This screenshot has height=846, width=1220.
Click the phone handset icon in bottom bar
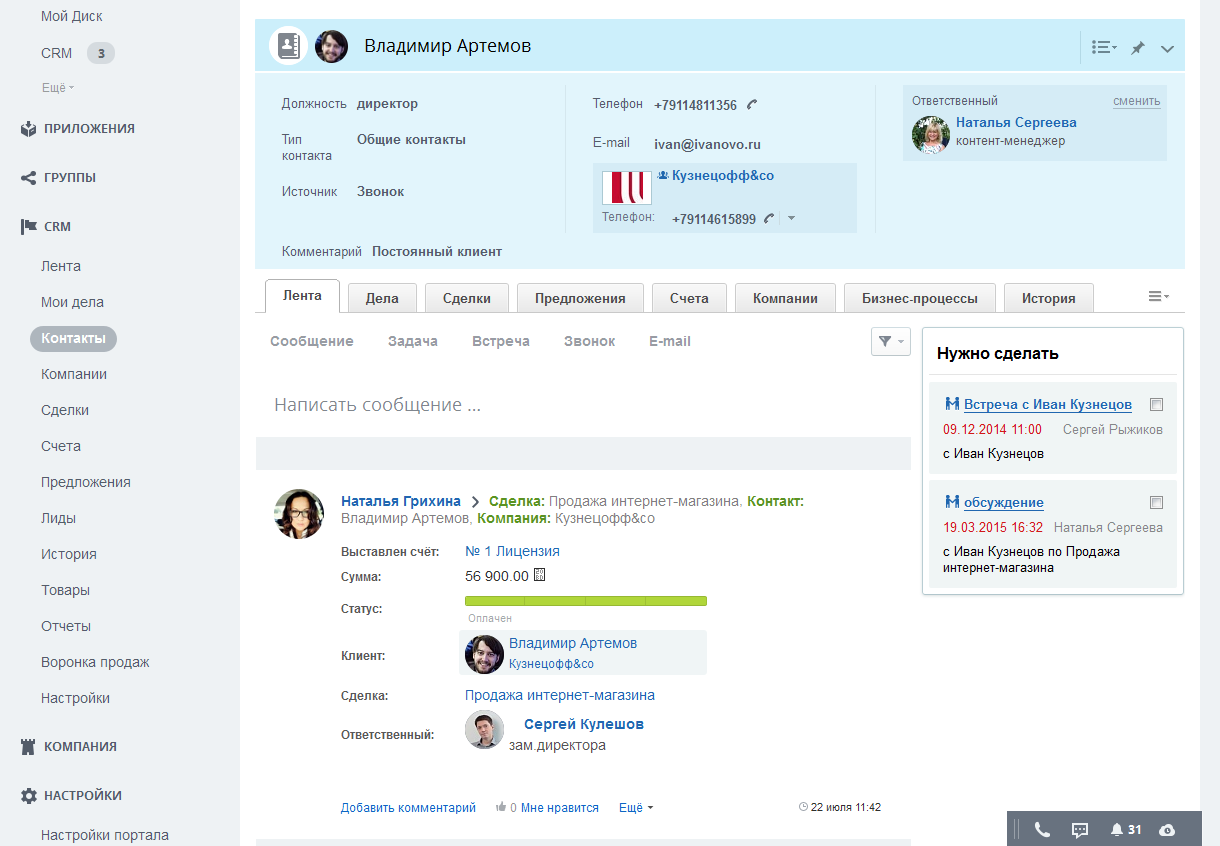[1042, 829]
